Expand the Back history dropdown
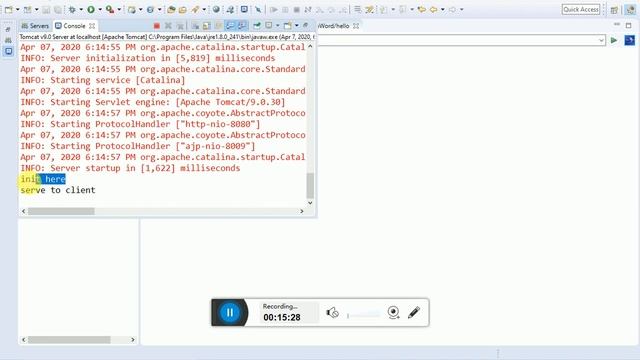This screenshot has height=360, width=640. [x=442, y=9]
